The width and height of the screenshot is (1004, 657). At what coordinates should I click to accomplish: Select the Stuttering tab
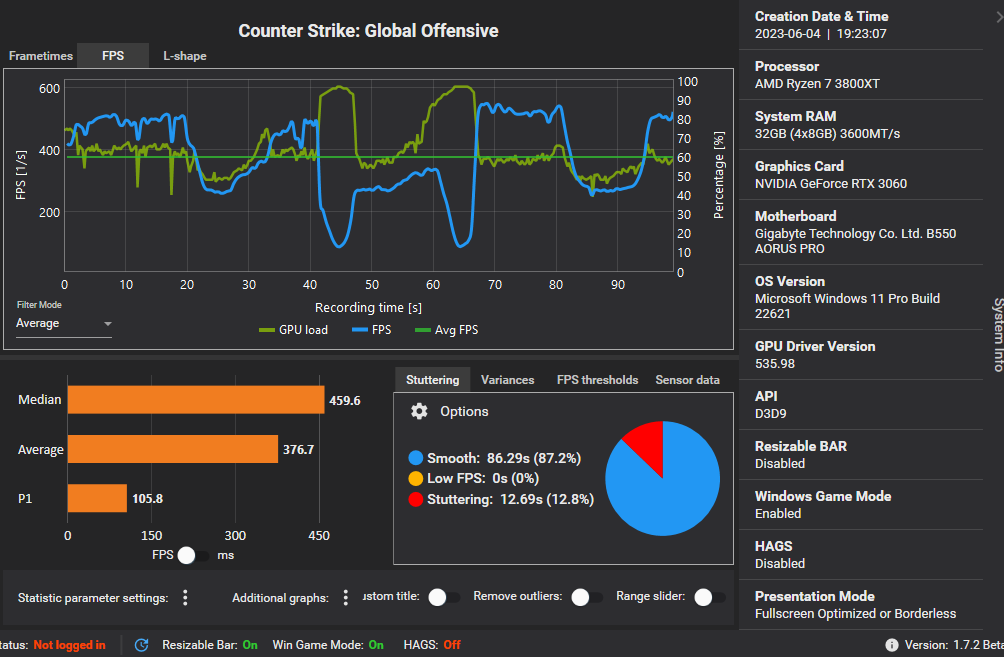pyautogui.click(x=432, y=380)
